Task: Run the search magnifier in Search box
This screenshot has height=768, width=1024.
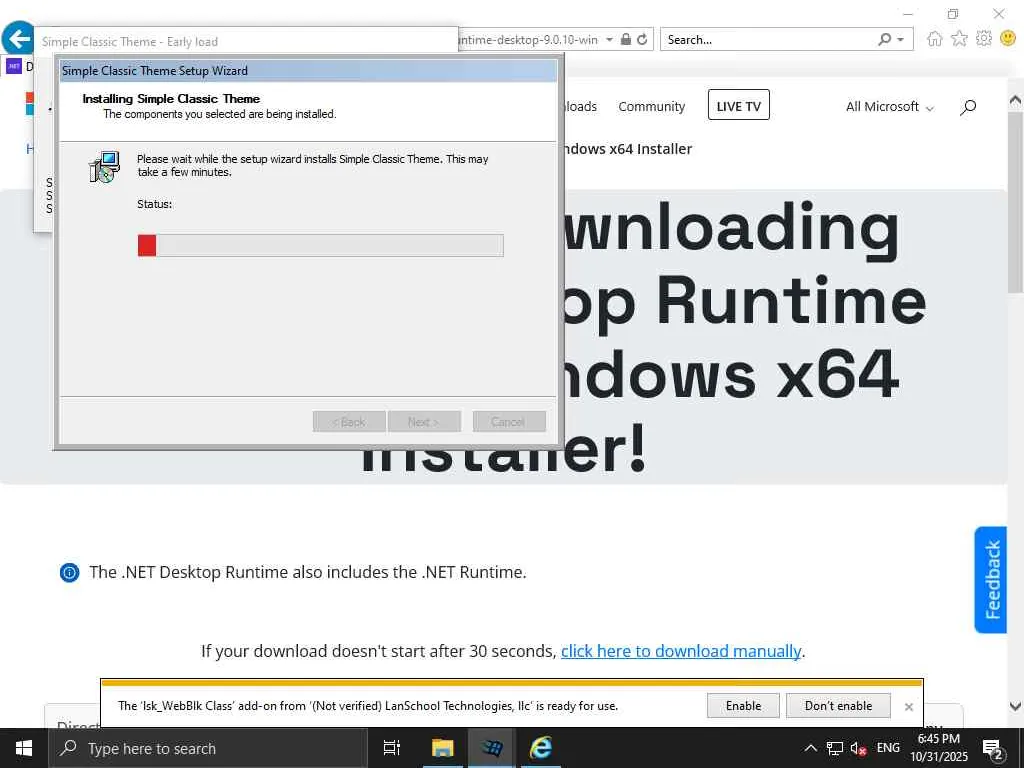Action: 884,40
